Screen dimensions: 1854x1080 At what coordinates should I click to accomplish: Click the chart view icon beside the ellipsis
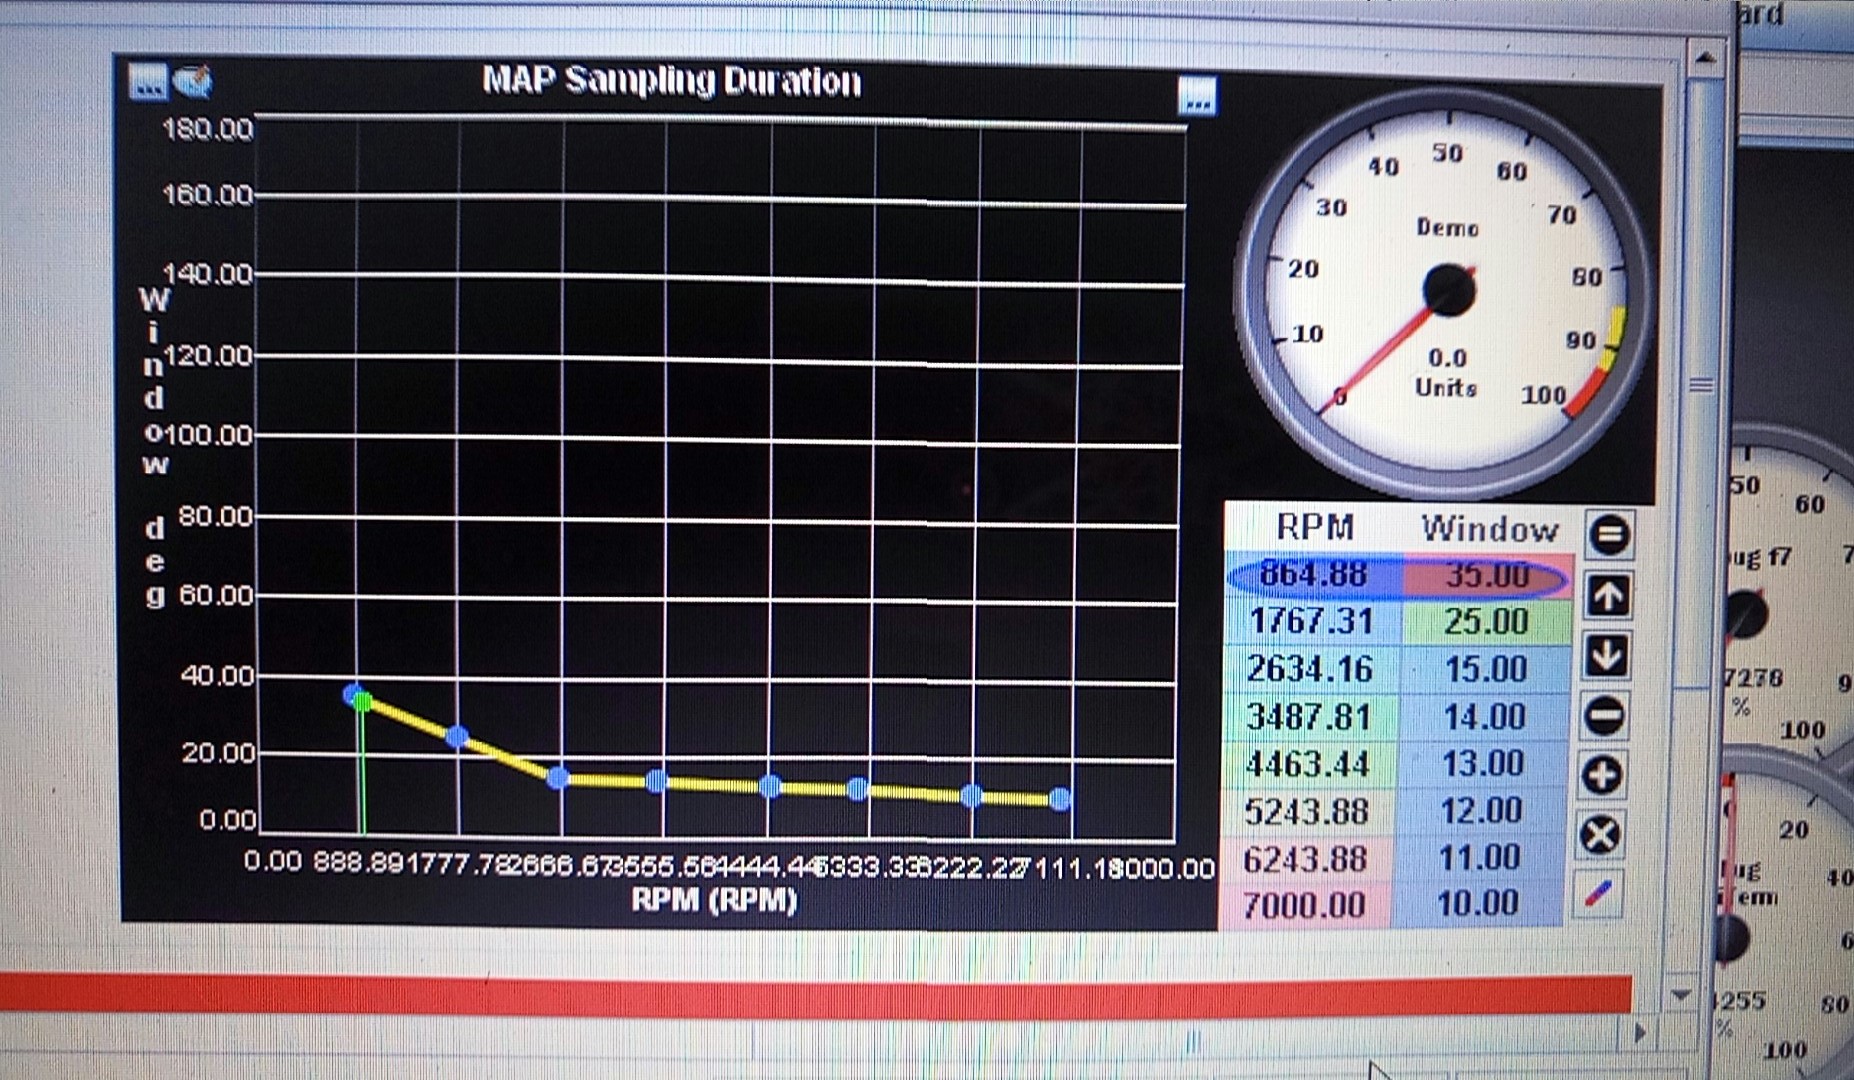(192, 82)
